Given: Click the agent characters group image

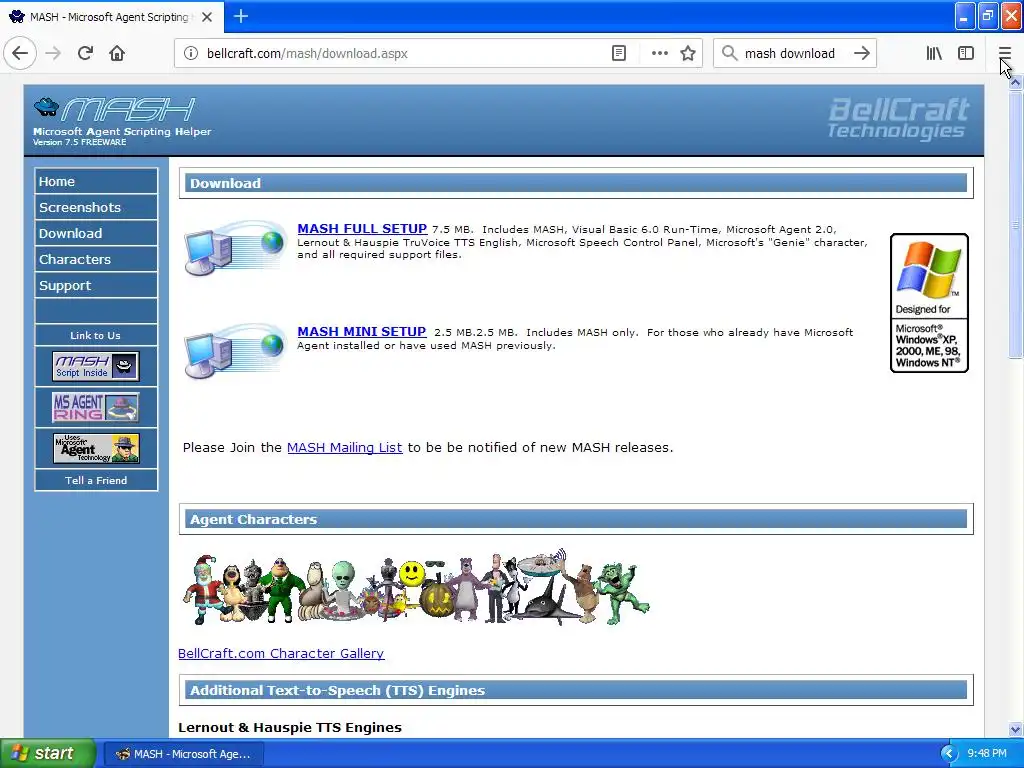Looking at the screenshot, I should (x=416, y=587).
